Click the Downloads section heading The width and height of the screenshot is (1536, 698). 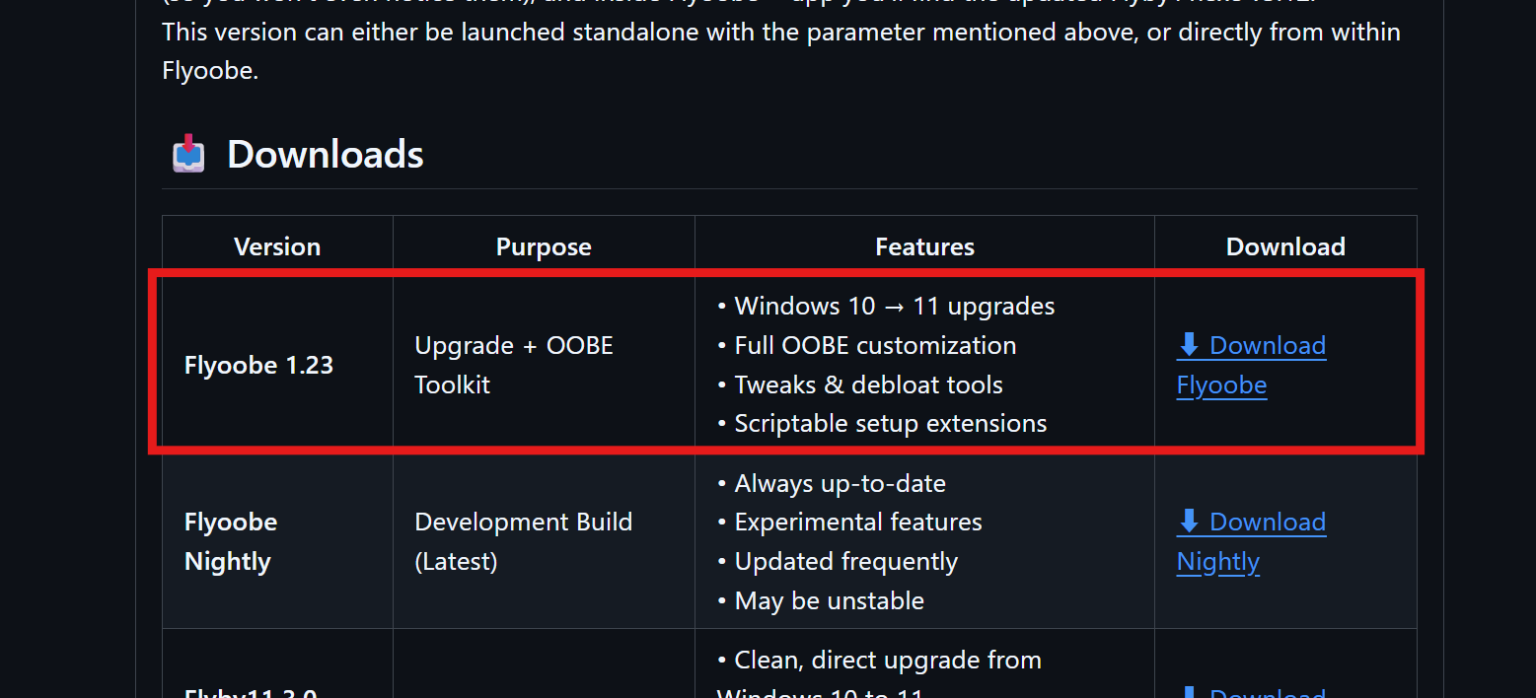tap(325, 154)
